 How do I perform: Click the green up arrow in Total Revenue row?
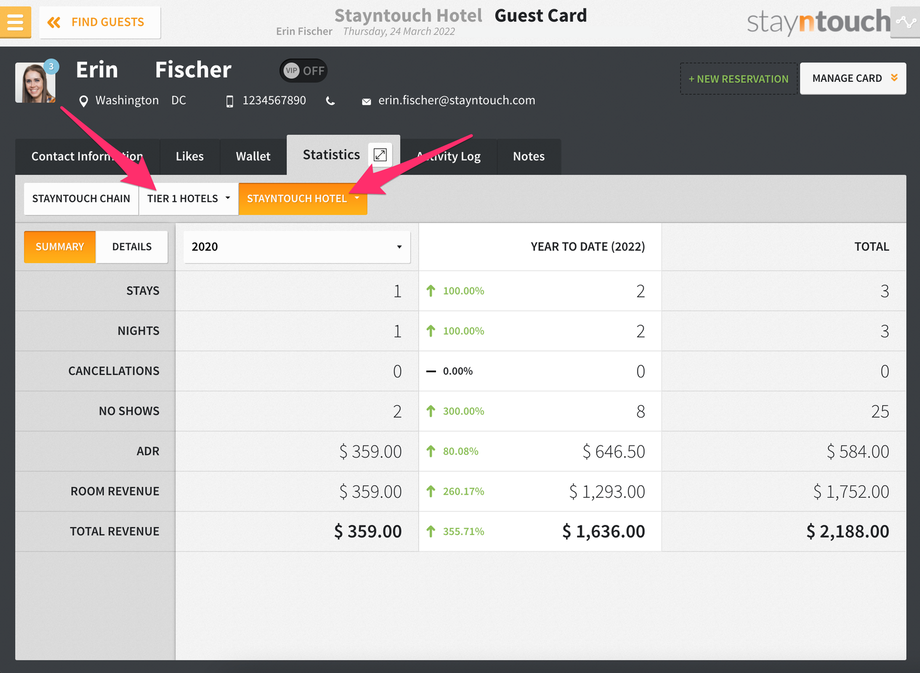tap(431, 532)
